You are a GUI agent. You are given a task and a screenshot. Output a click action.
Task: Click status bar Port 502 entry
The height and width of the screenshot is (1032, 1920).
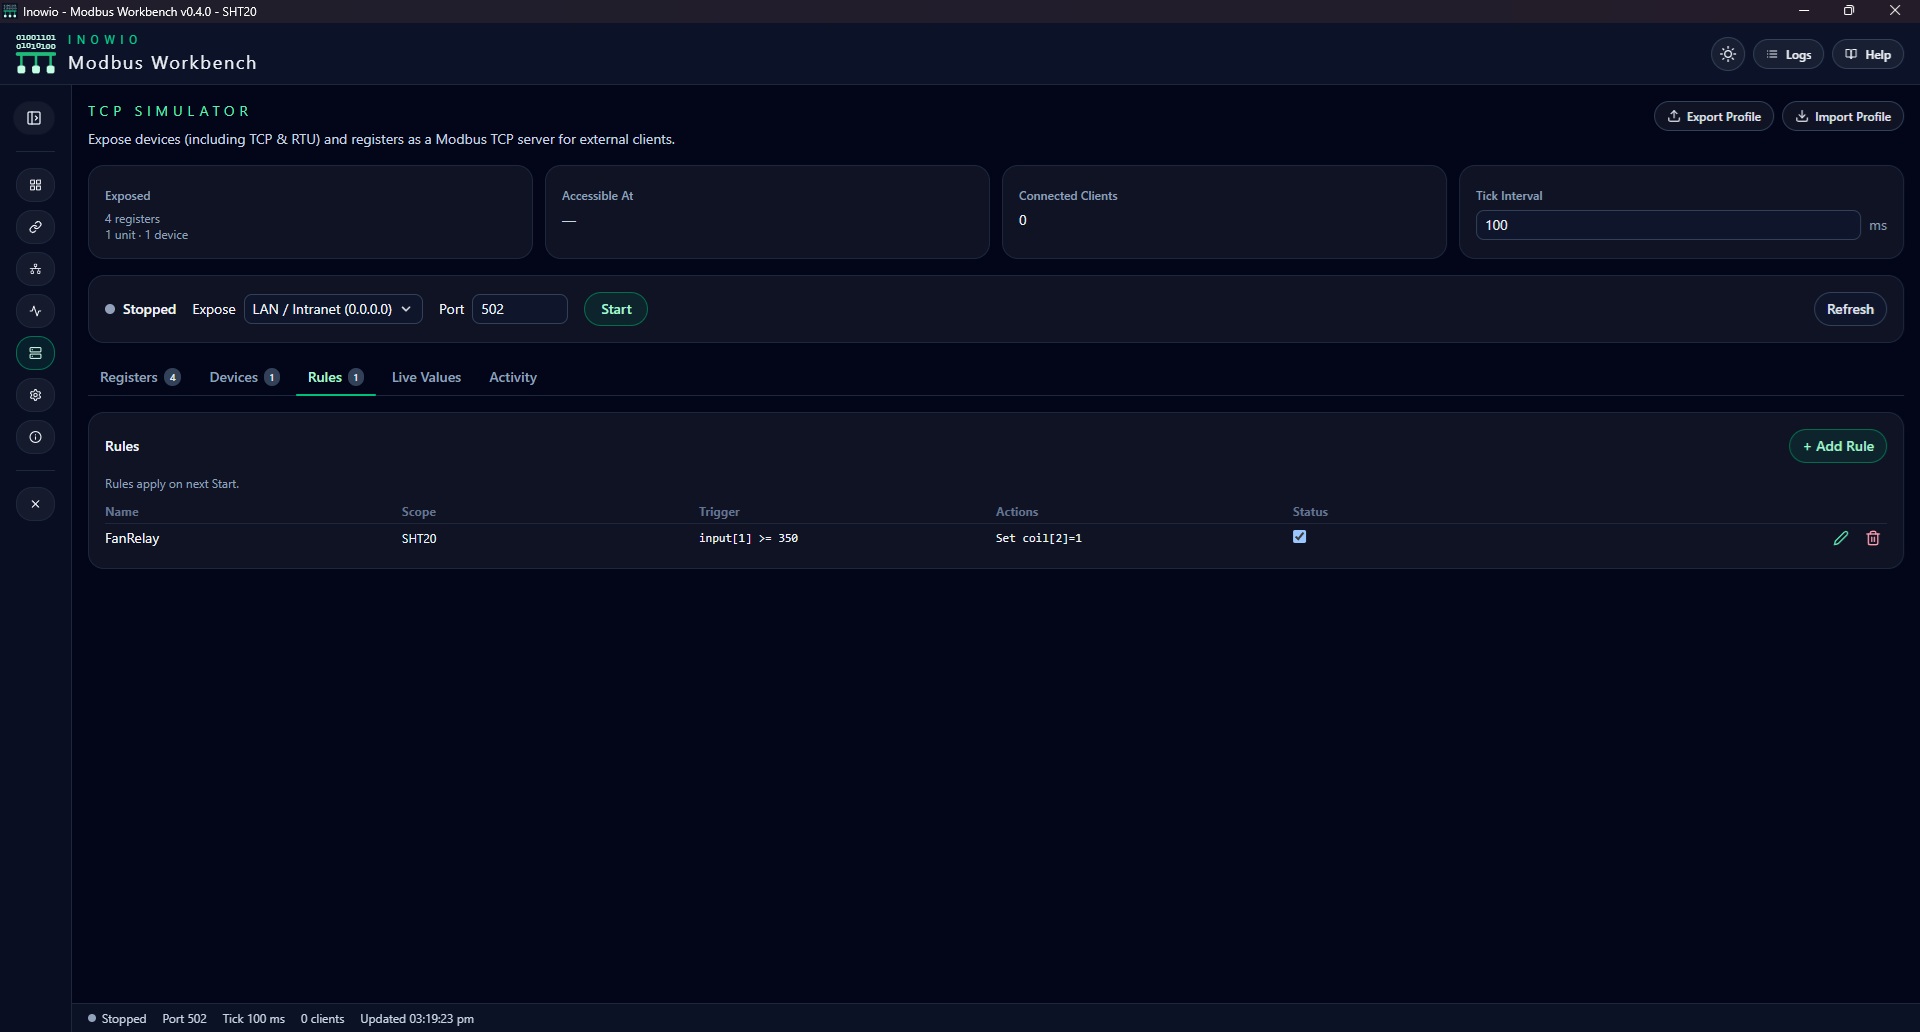[x=184, y=1019]
